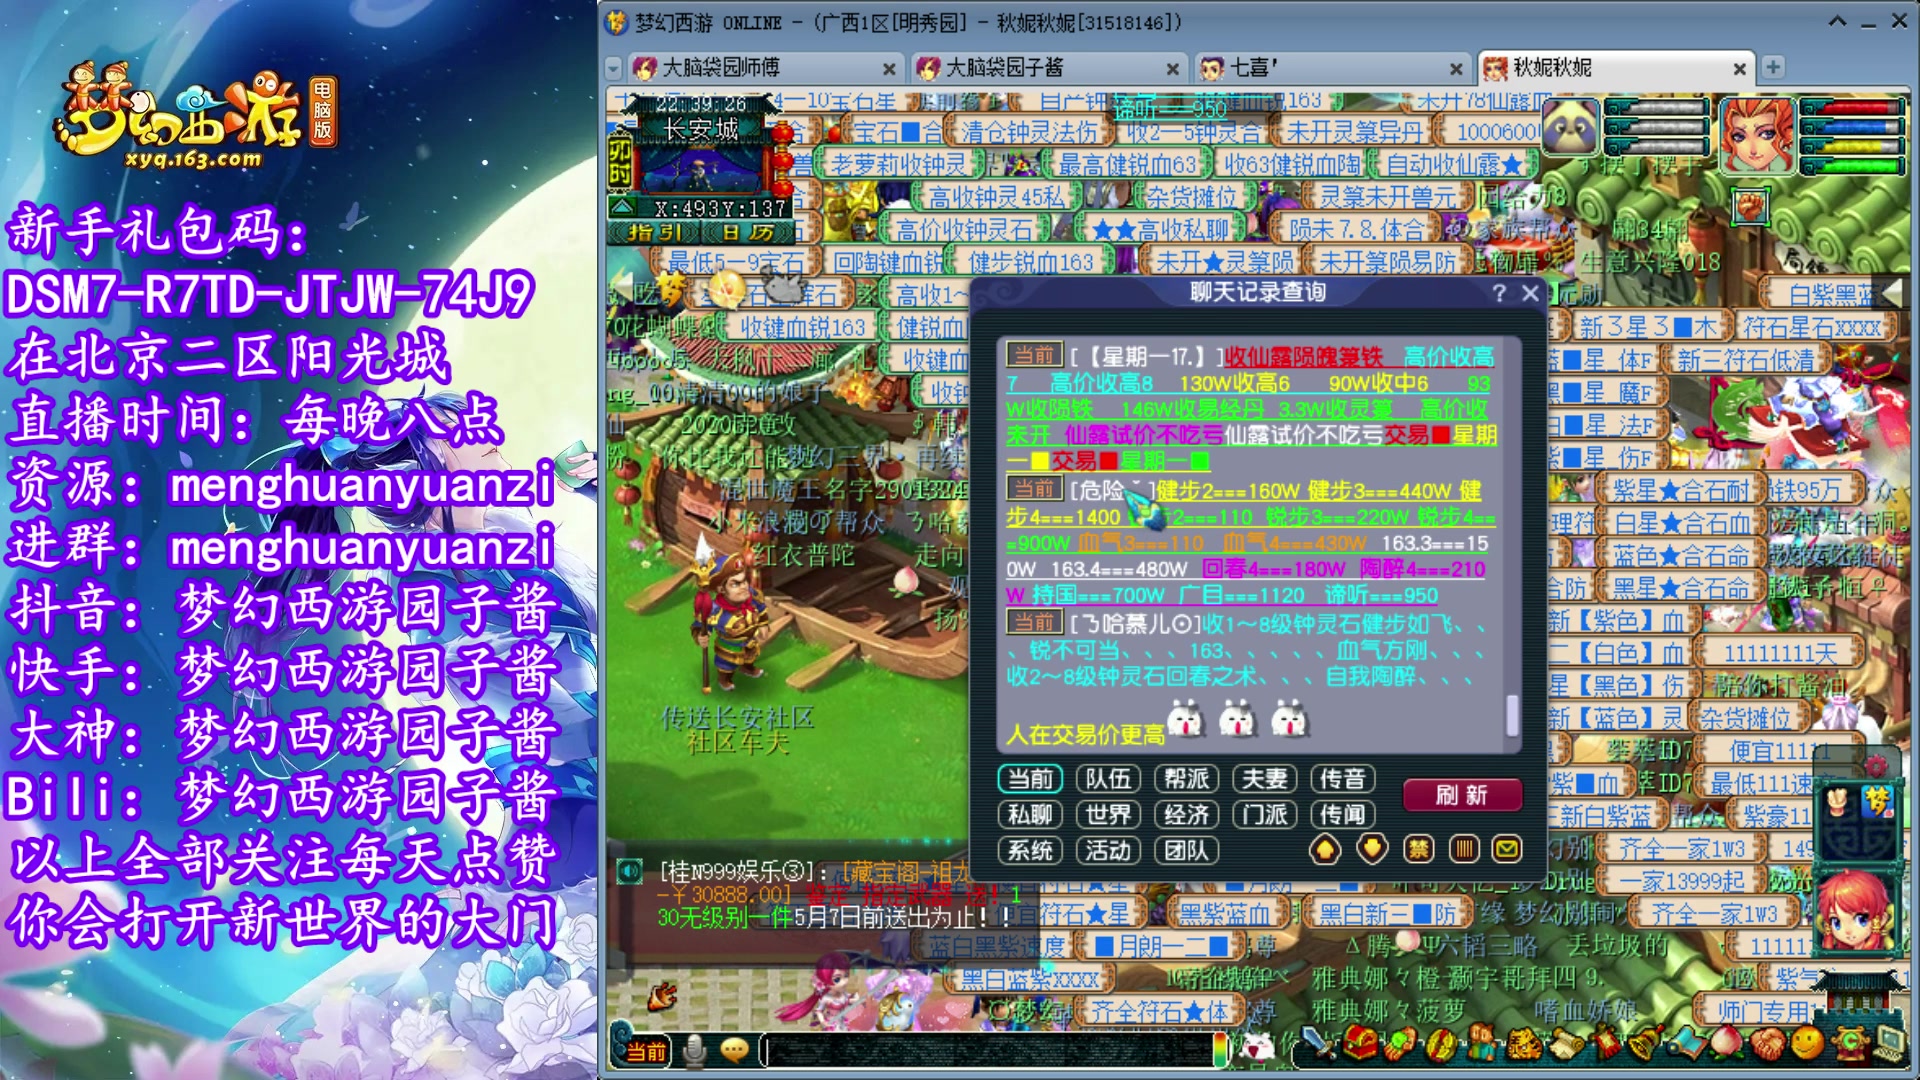The image size is (1920, 1080).
Task: Click the microphone voice chat icon
Action: [694, 1051]
